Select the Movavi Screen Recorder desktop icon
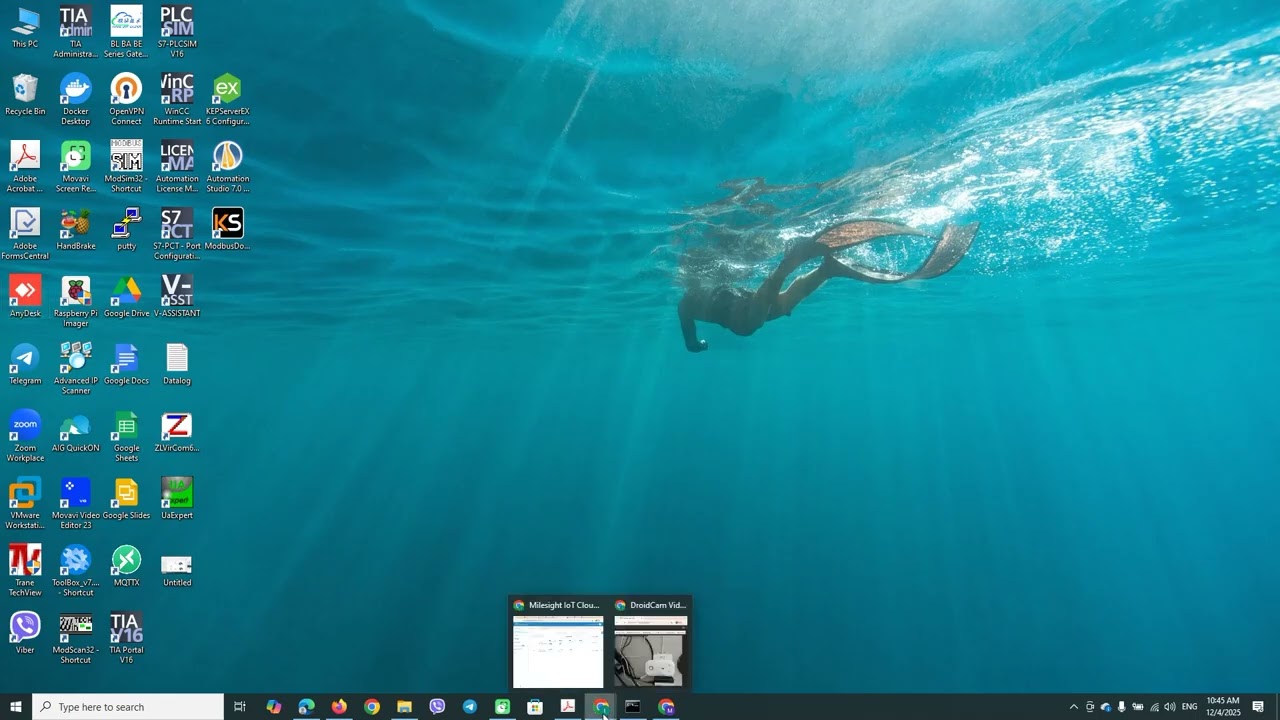 tap(76, 167)
